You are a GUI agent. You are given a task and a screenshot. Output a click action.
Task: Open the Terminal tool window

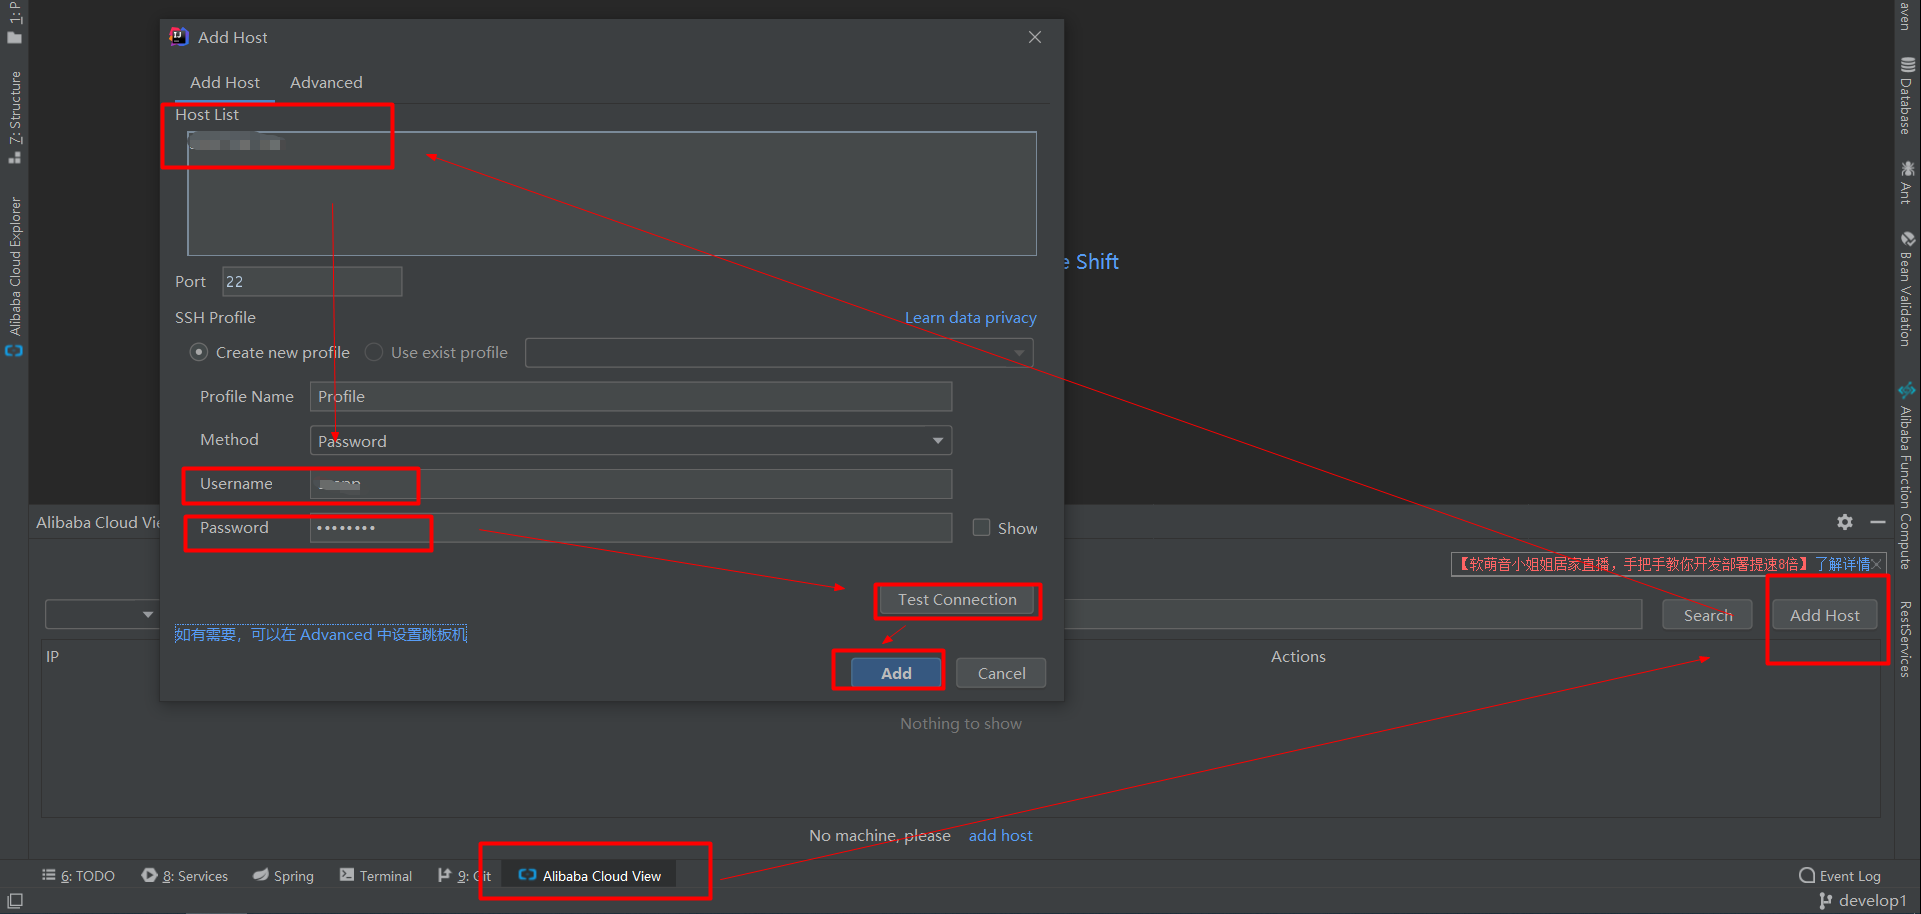point(376,876)
